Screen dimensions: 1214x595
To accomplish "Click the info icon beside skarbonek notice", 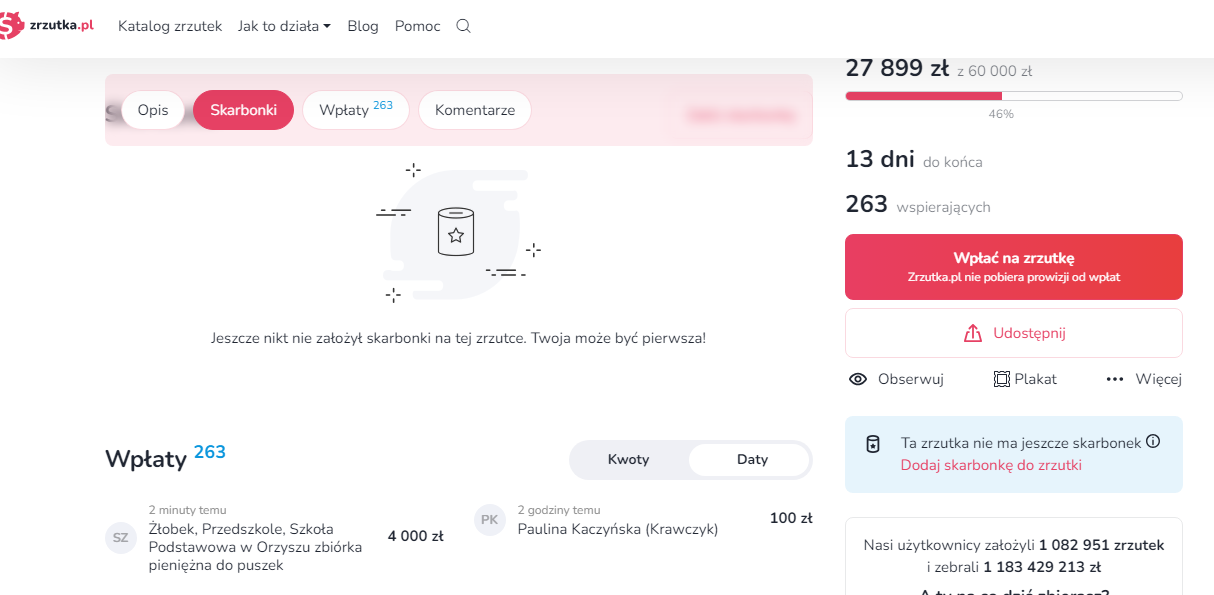I will pos(1153,441).
